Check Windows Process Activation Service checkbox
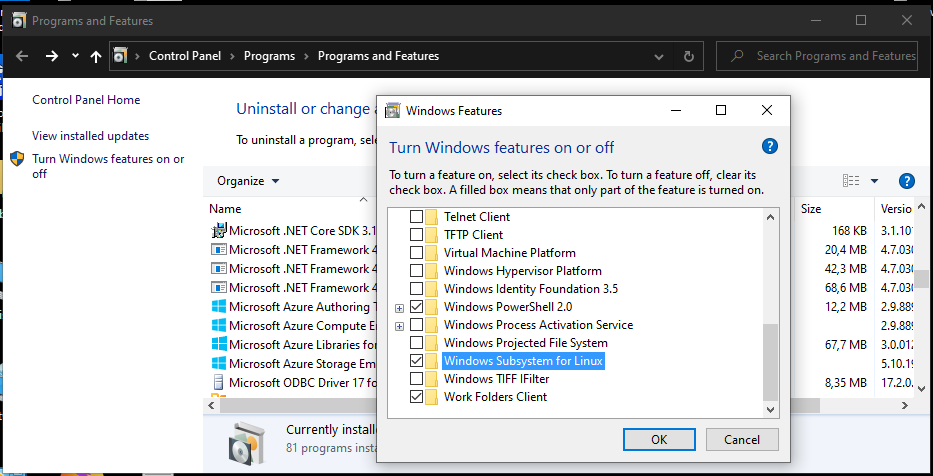Viewport: 933px width, 476px height. 417,325
